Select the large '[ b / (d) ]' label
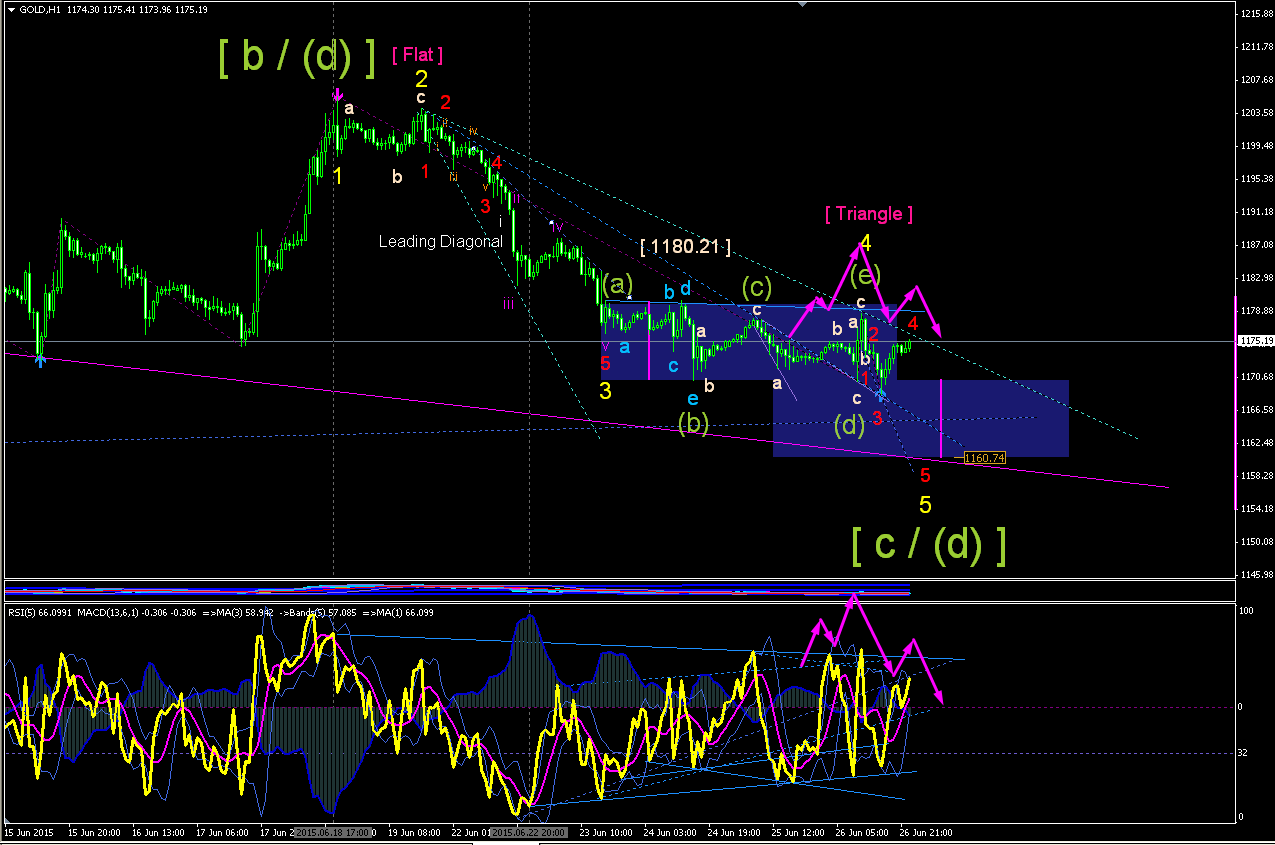1275x845 pixels. [x=297, y=58]
